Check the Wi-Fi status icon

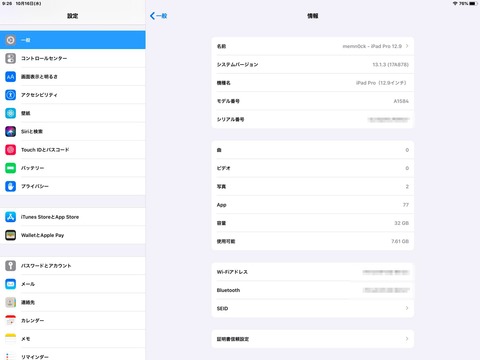pyautogui.click(x=455, y=3)
